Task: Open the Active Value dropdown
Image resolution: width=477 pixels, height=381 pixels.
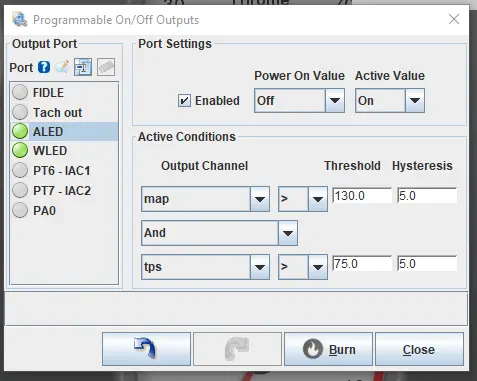Action: tap(390, 100)
